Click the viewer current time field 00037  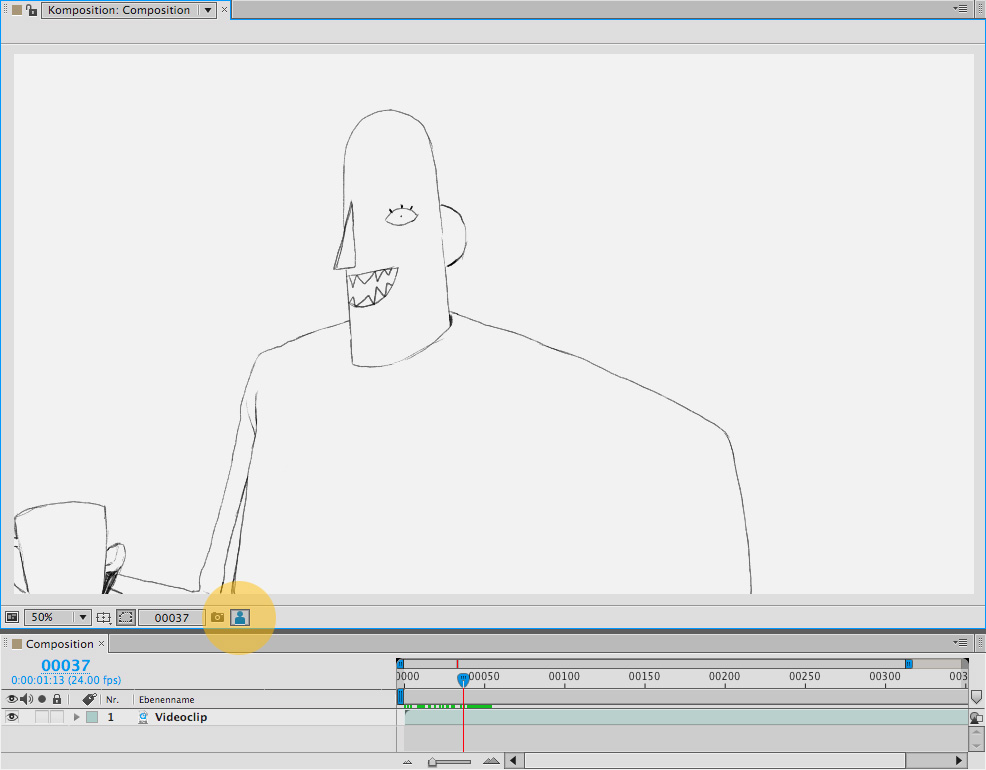click(171, 618)
